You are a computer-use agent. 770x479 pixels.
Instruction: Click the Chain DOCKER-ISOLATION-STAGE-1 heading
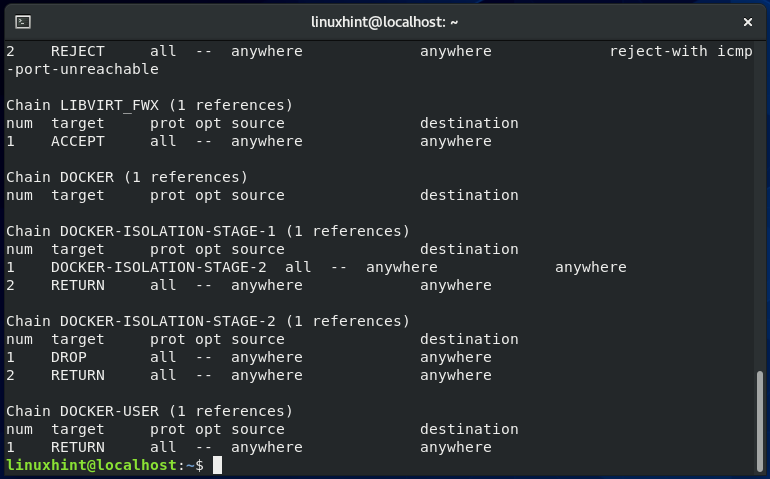pyautogui.click(x=208, y=231)
